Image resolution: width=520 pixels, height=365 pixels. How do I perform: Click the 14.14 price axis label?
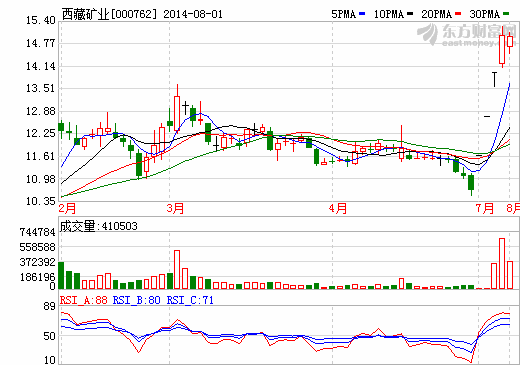click(41, 66)
